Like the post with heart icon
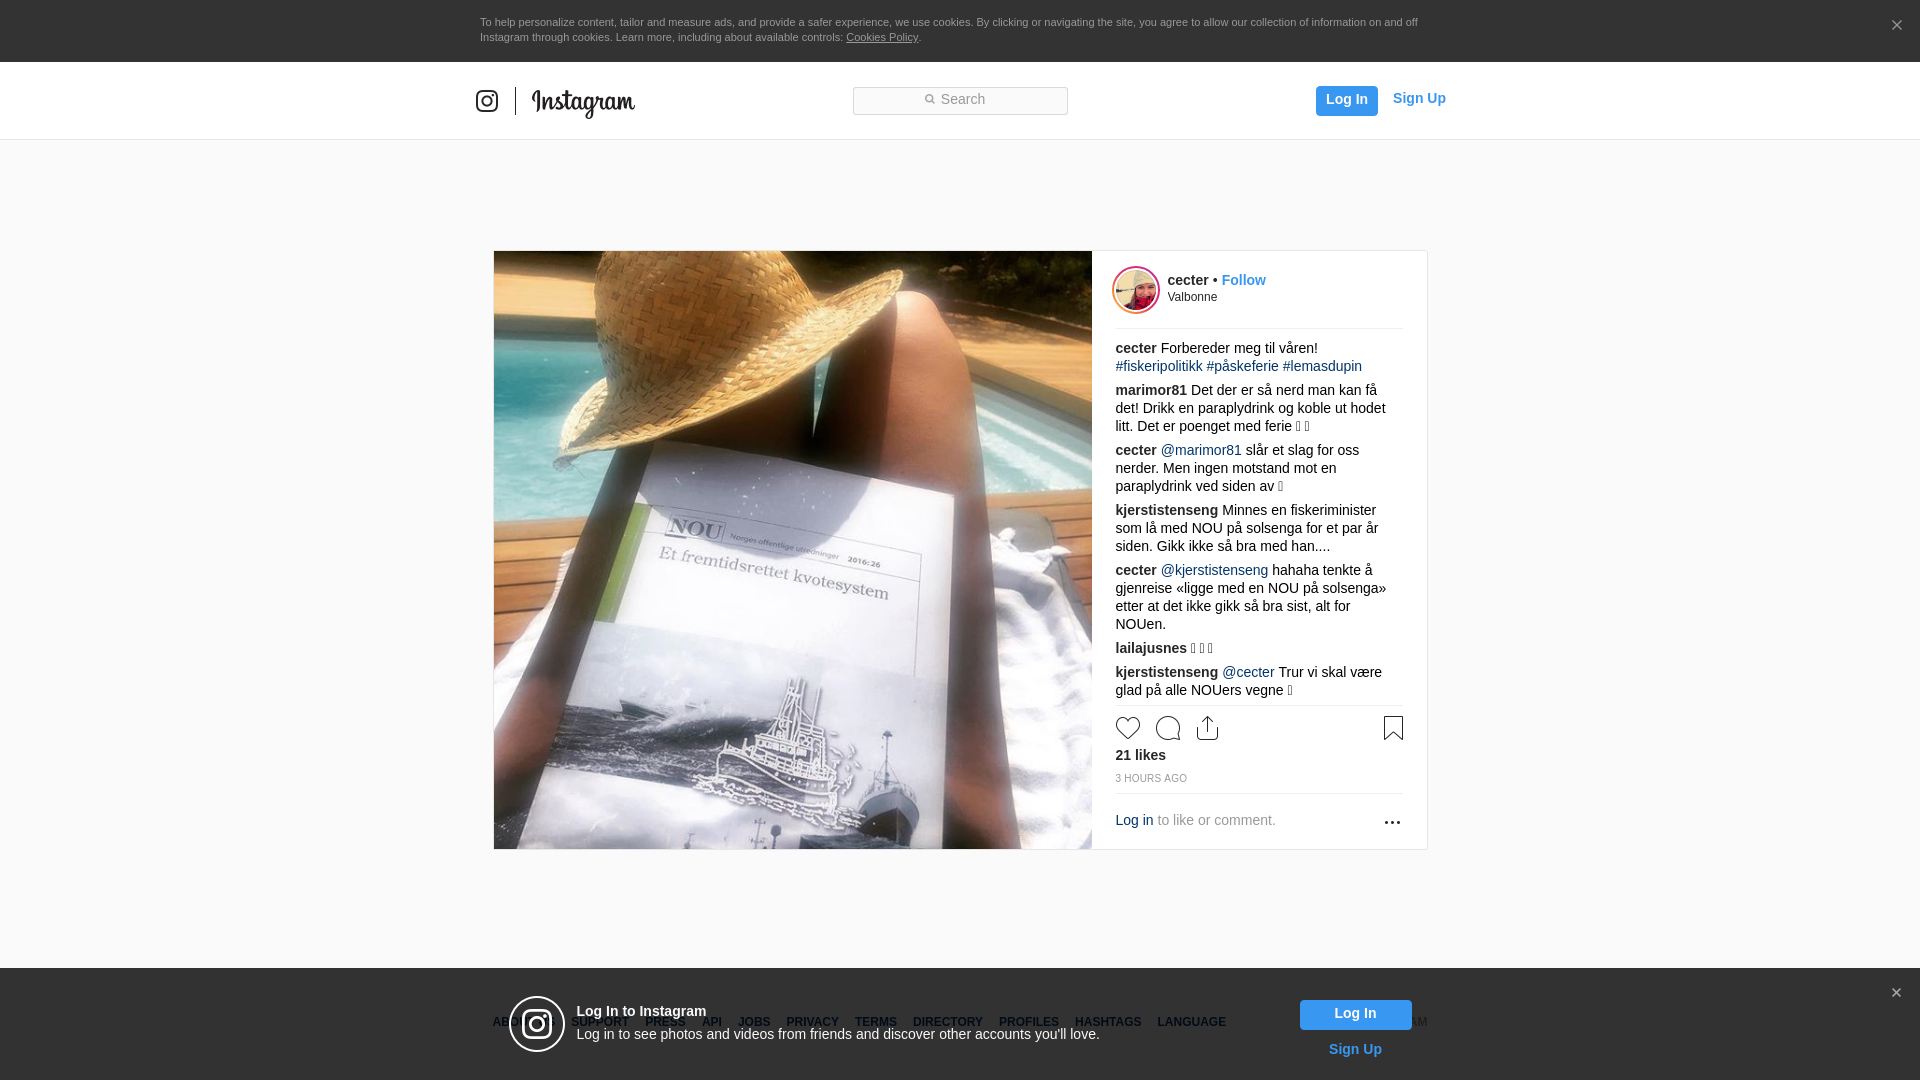This screenshot has height=1080, width=1920. point(1128,728)
